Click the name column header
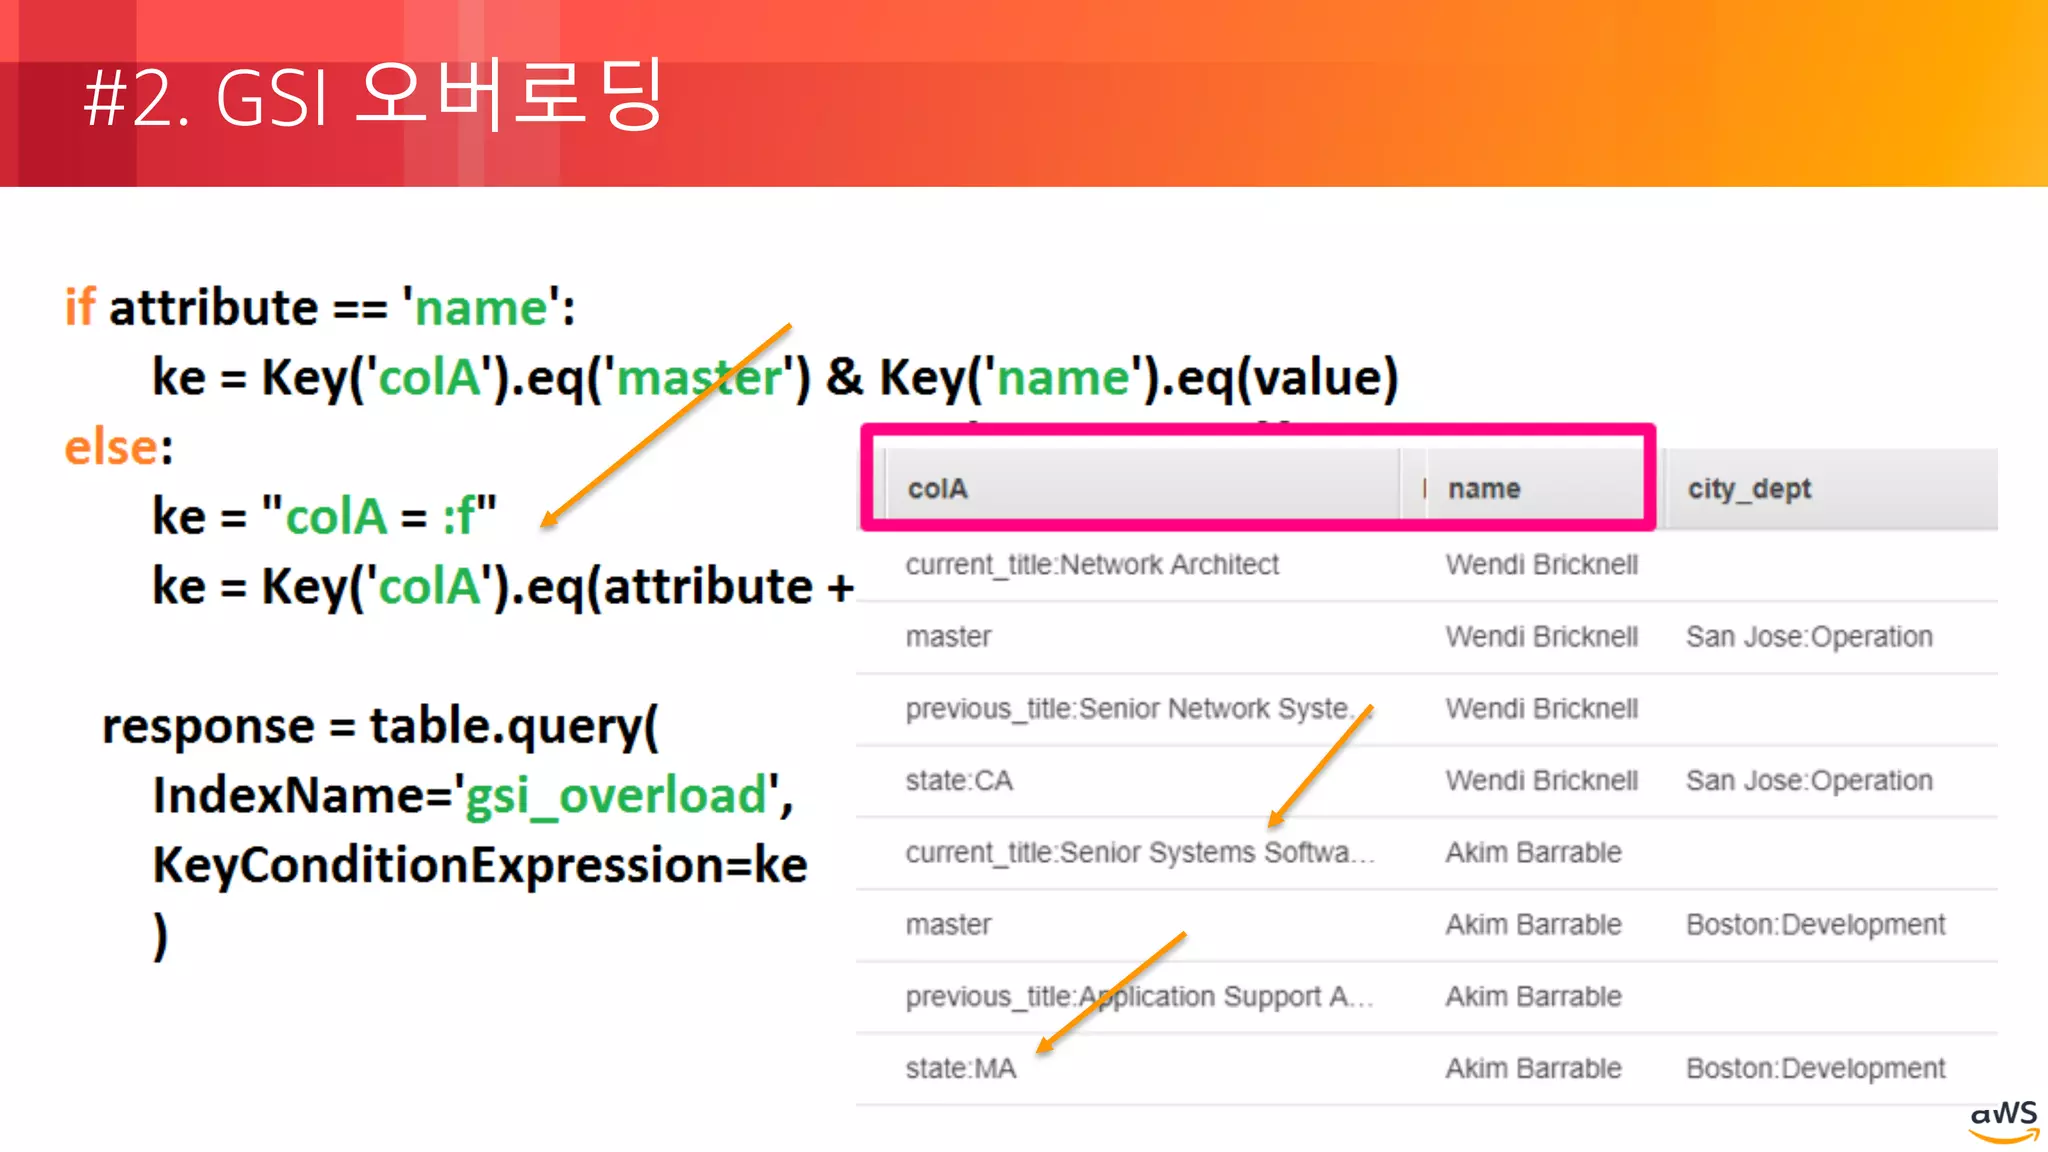This screenshot has height=1152, width=2048. point(1484,489)
